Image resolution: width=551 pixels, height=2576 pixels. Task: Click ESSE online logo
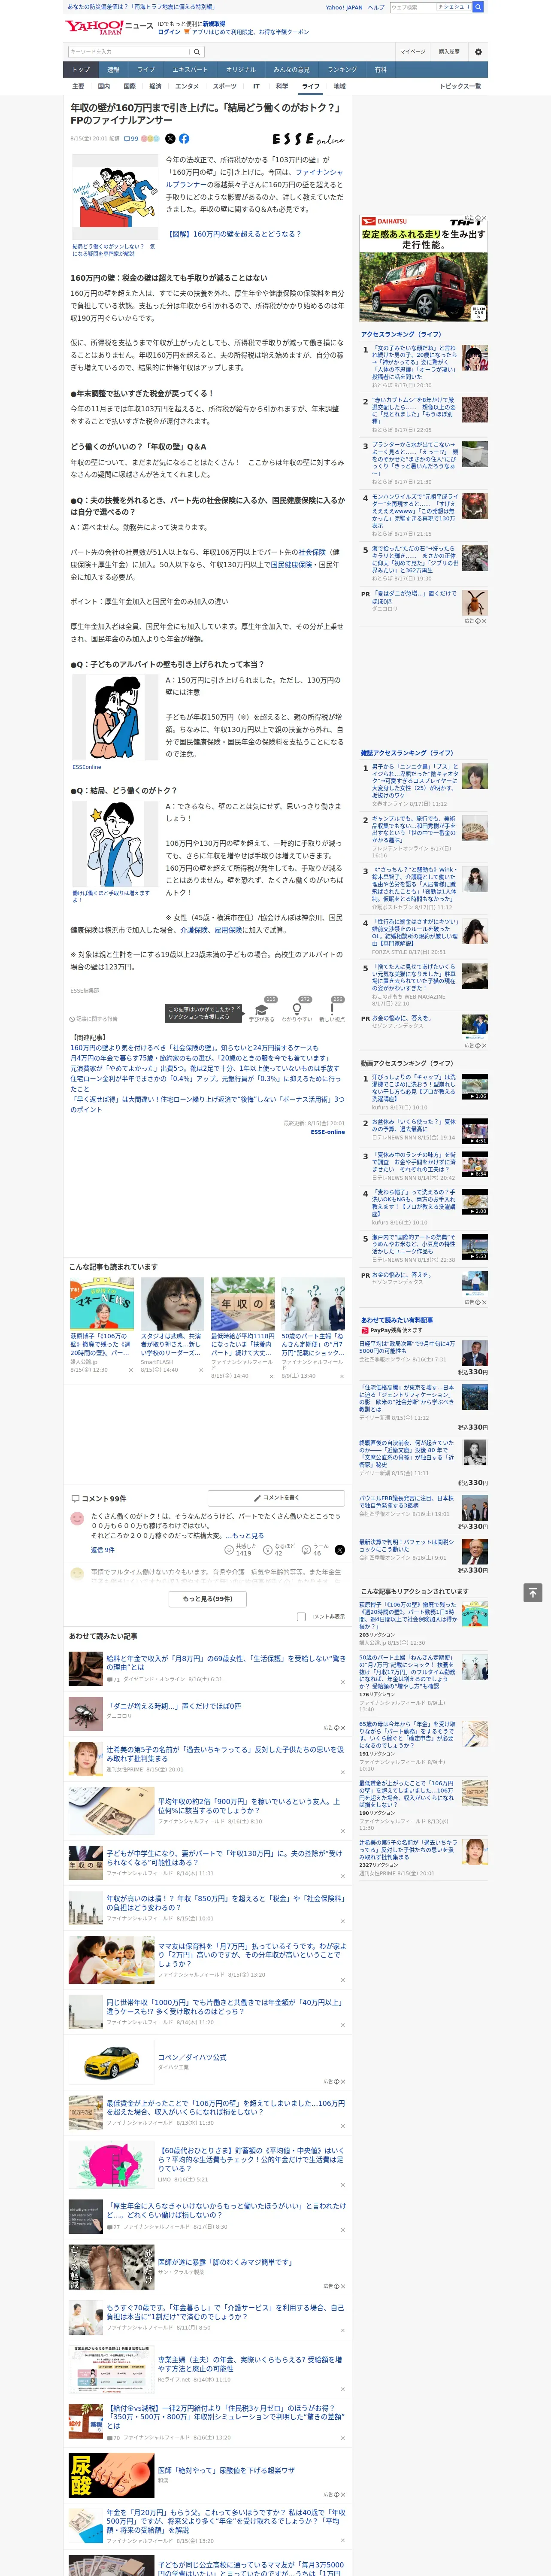point(308,139)
